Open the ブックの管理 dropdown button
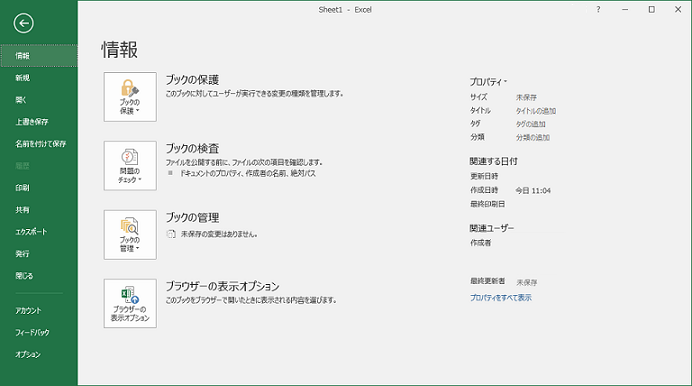The image size is (692, 386). (x=130, y=235)
